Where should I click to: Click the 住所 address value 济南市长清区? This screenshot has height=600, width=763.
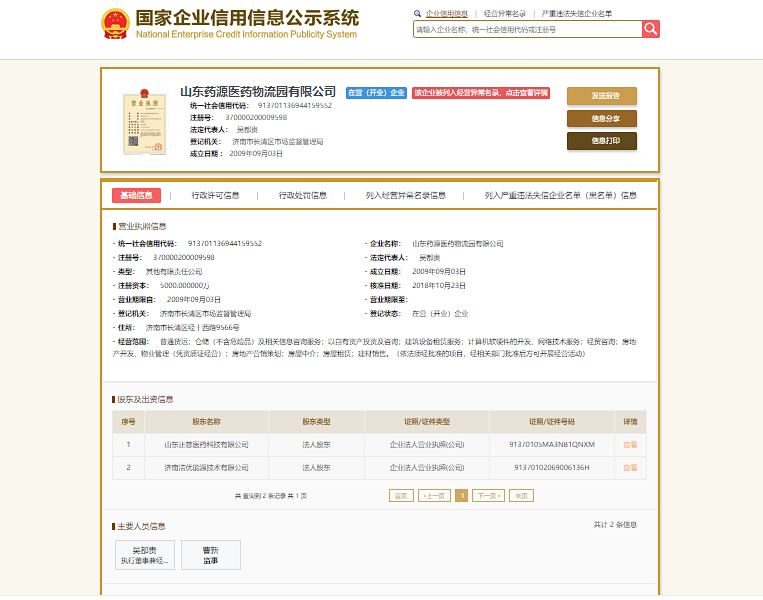pyautogui.click(x=193, y=328)
